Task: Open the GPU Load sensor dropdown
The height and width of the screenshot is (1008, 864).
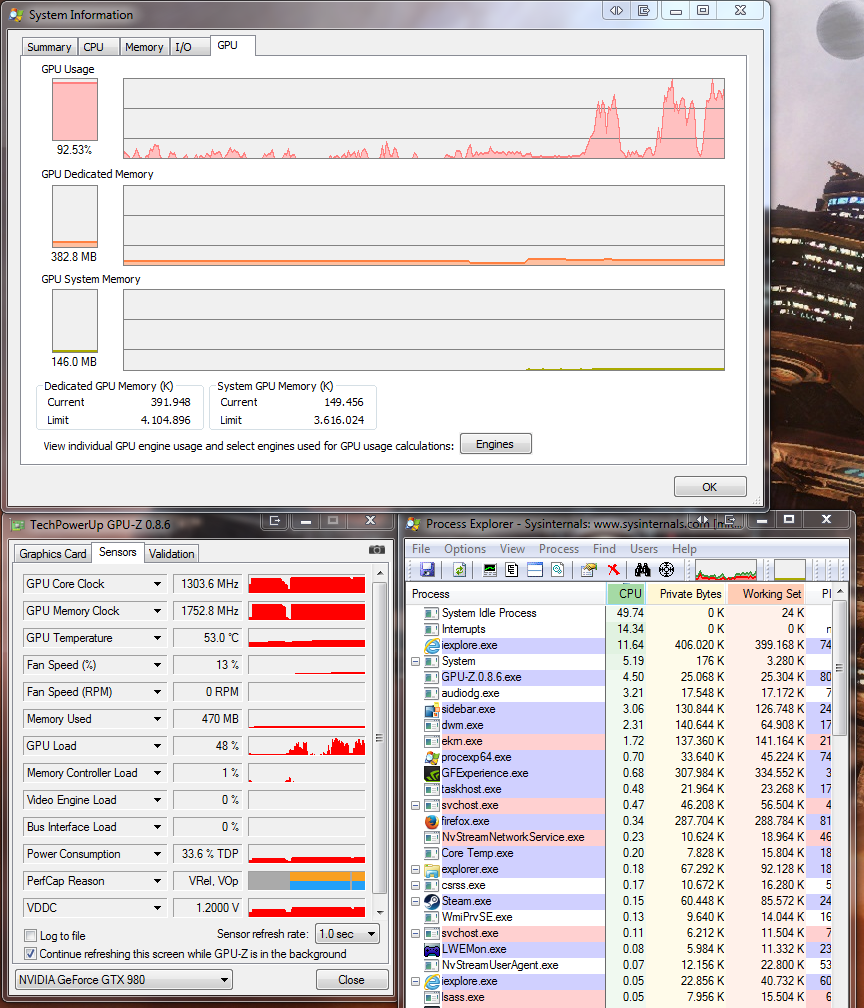Action: click(x=158, y=746)
